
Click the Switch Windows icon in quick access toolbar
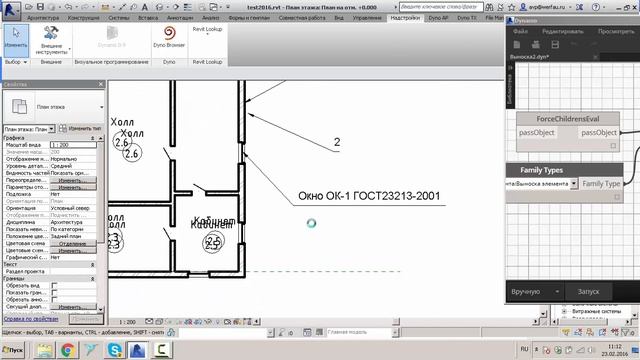(x=213, y=7)
